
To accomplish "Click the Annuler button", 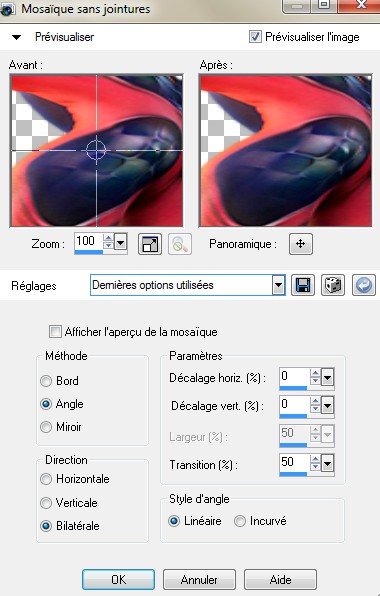I will [200, 580].
